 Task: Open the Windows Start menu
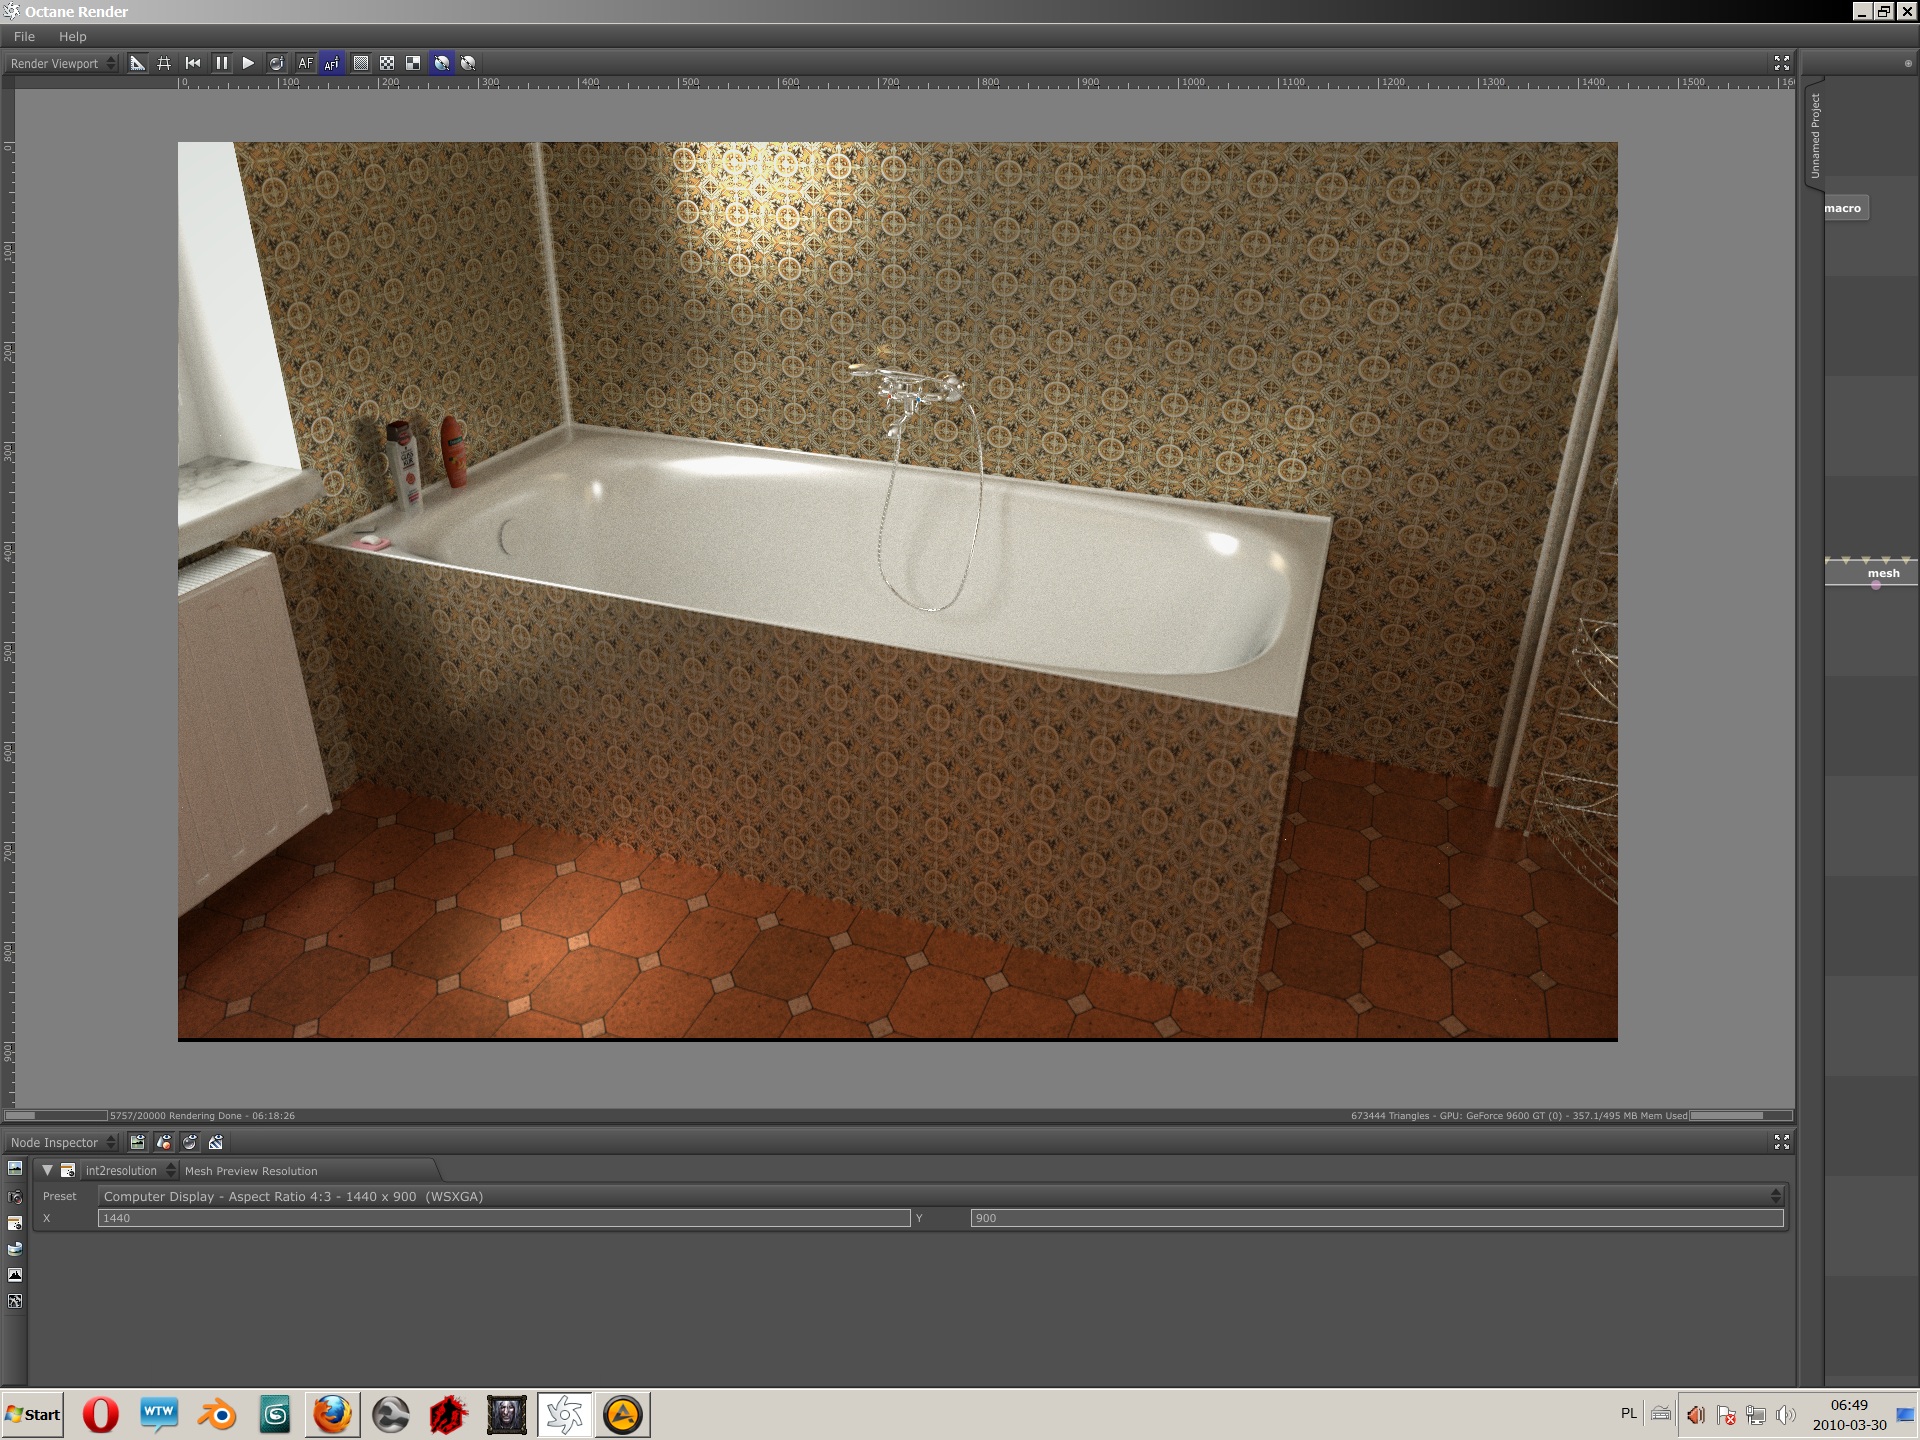(33, 1414)
